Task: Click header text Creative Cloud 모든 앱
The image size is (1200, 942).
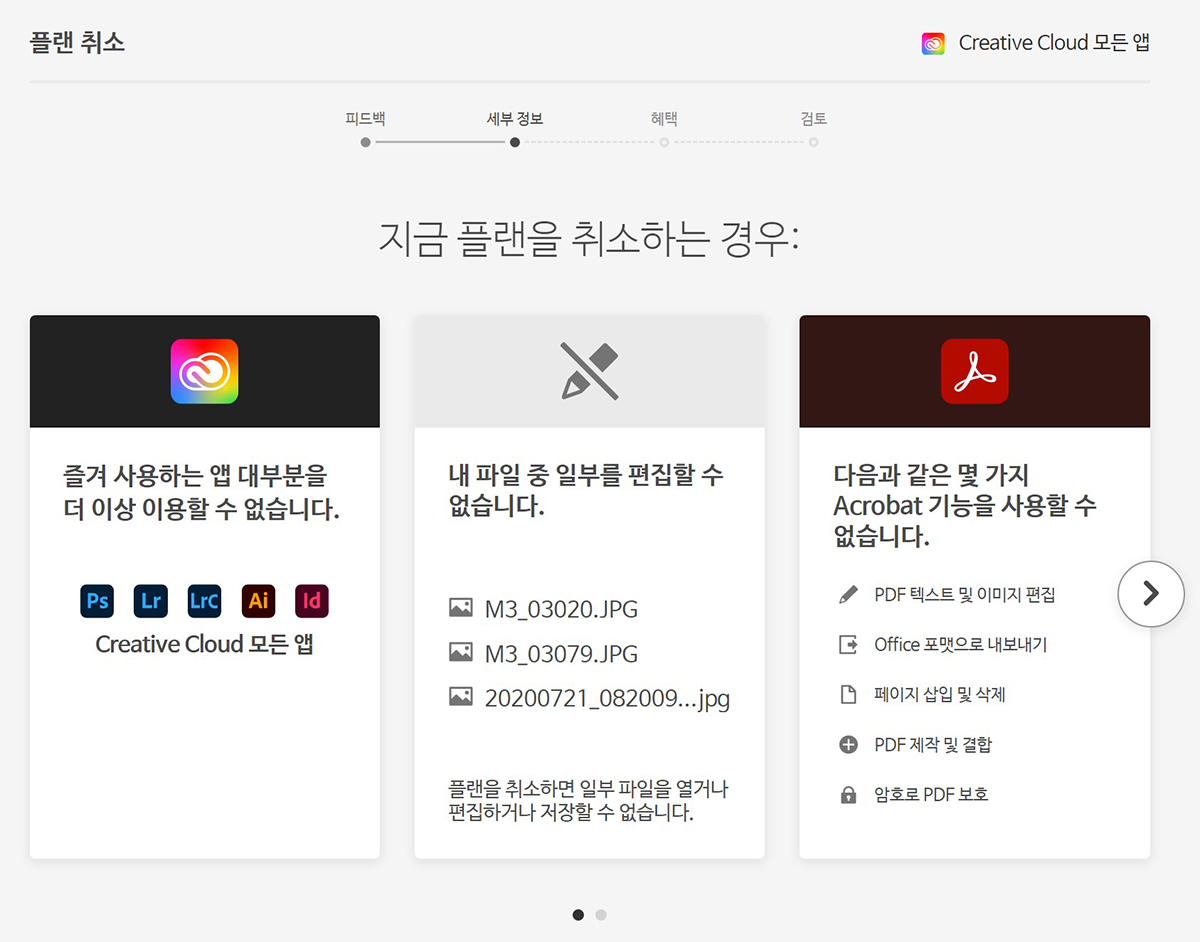Action: [x=1054, y=43]
